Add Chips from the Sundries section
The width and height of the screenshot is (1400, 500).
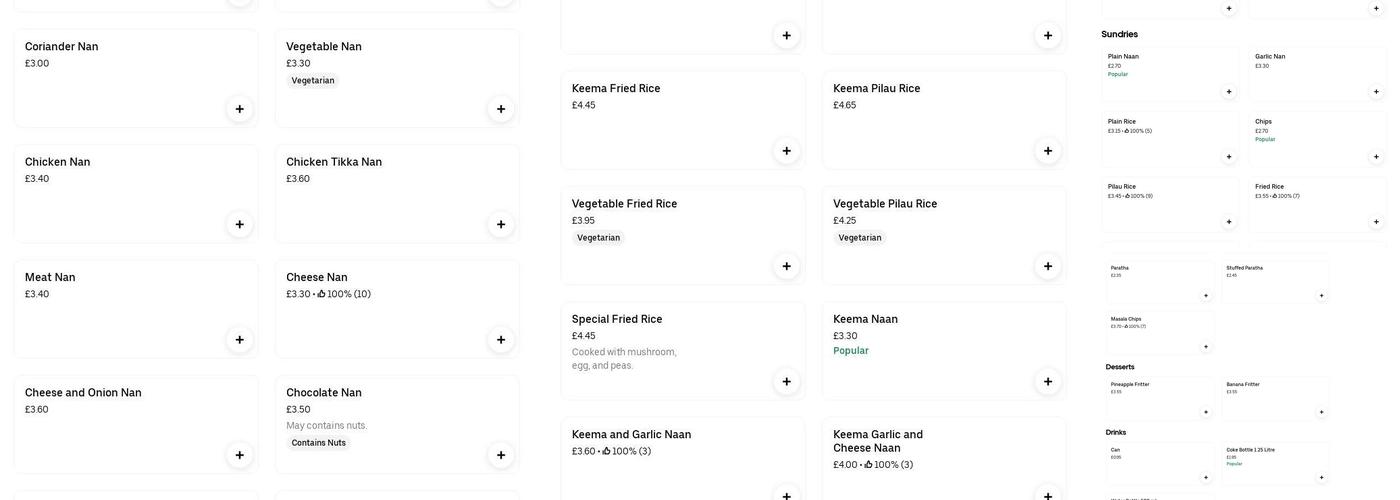pos(1376,157)
